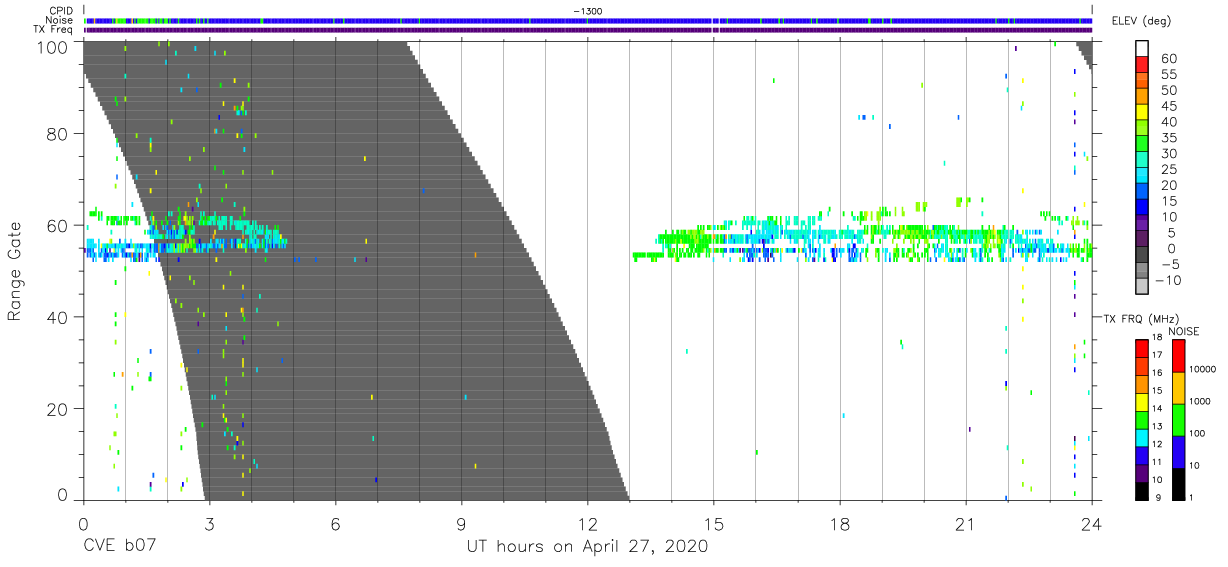The width and height of the screenshot is (1228, 567).
Task: Click the ELEV (deg) legend title
Action: (1143, 21)
